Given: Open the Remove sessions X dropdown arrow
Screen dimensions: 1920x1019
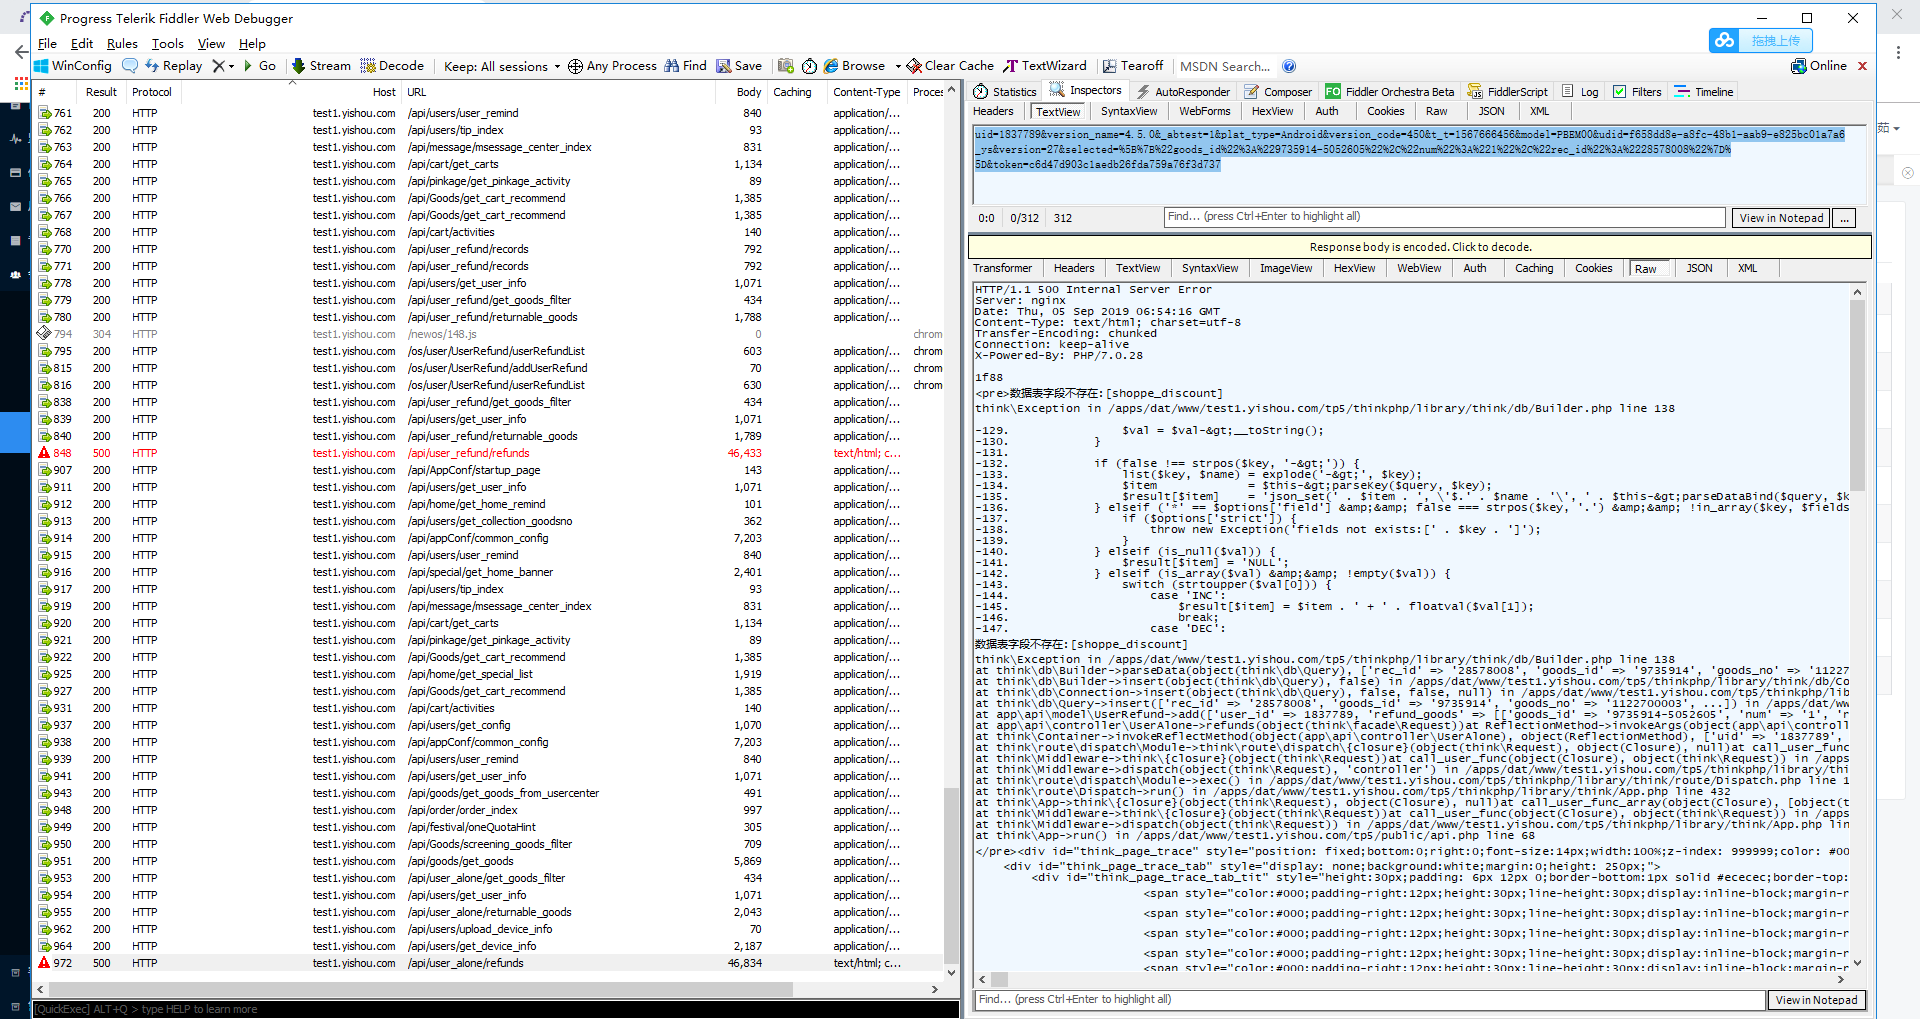Looking at the screenshot, I should pos(231,66).
